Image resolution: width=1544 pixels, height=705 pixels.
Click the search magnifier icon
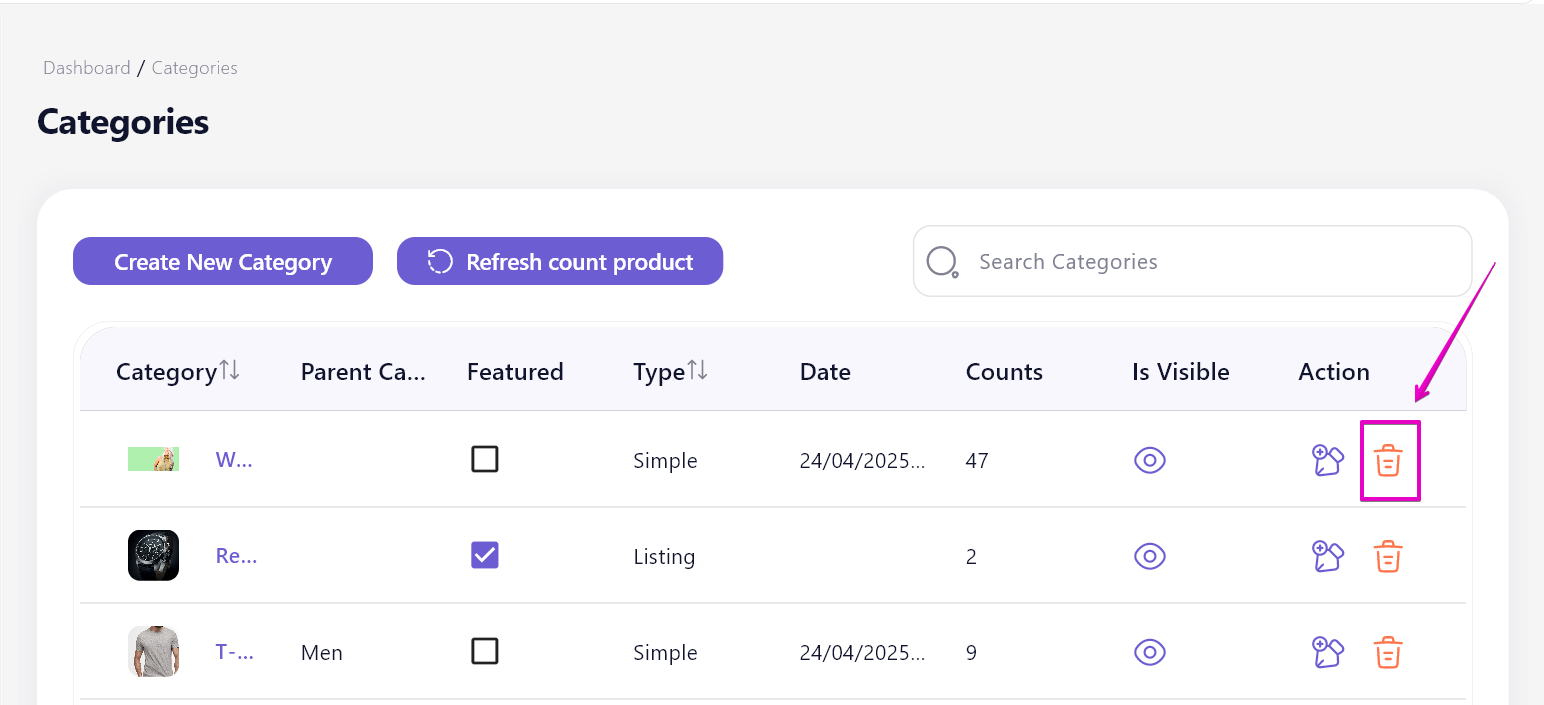coord(943,262)
